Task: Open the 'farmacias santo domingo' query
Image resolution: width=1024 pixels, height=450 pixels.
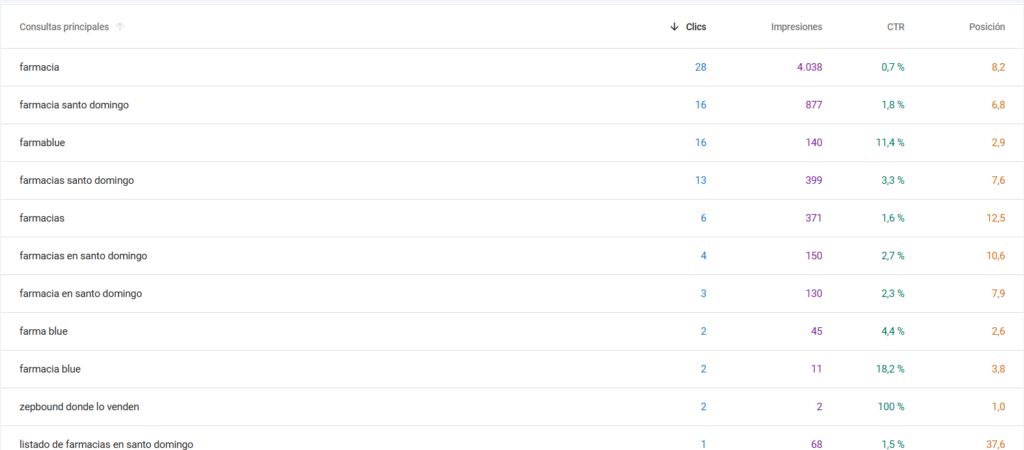Action: coord(512,180)
